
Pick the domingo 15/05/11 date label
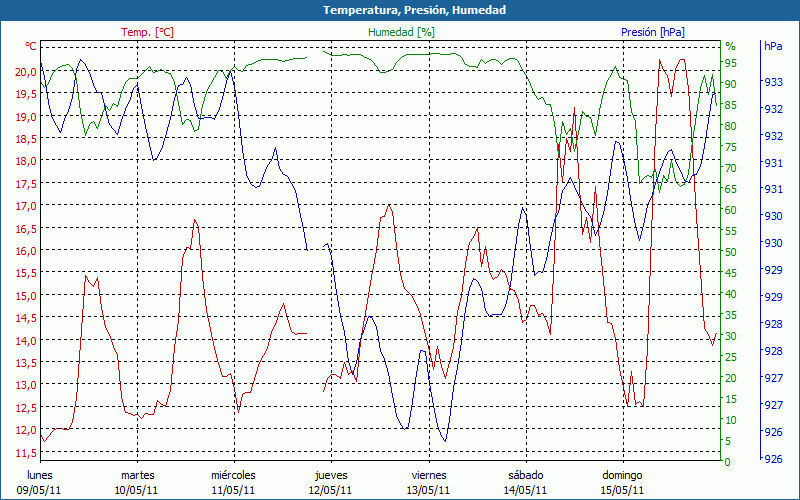coord(622,482)
